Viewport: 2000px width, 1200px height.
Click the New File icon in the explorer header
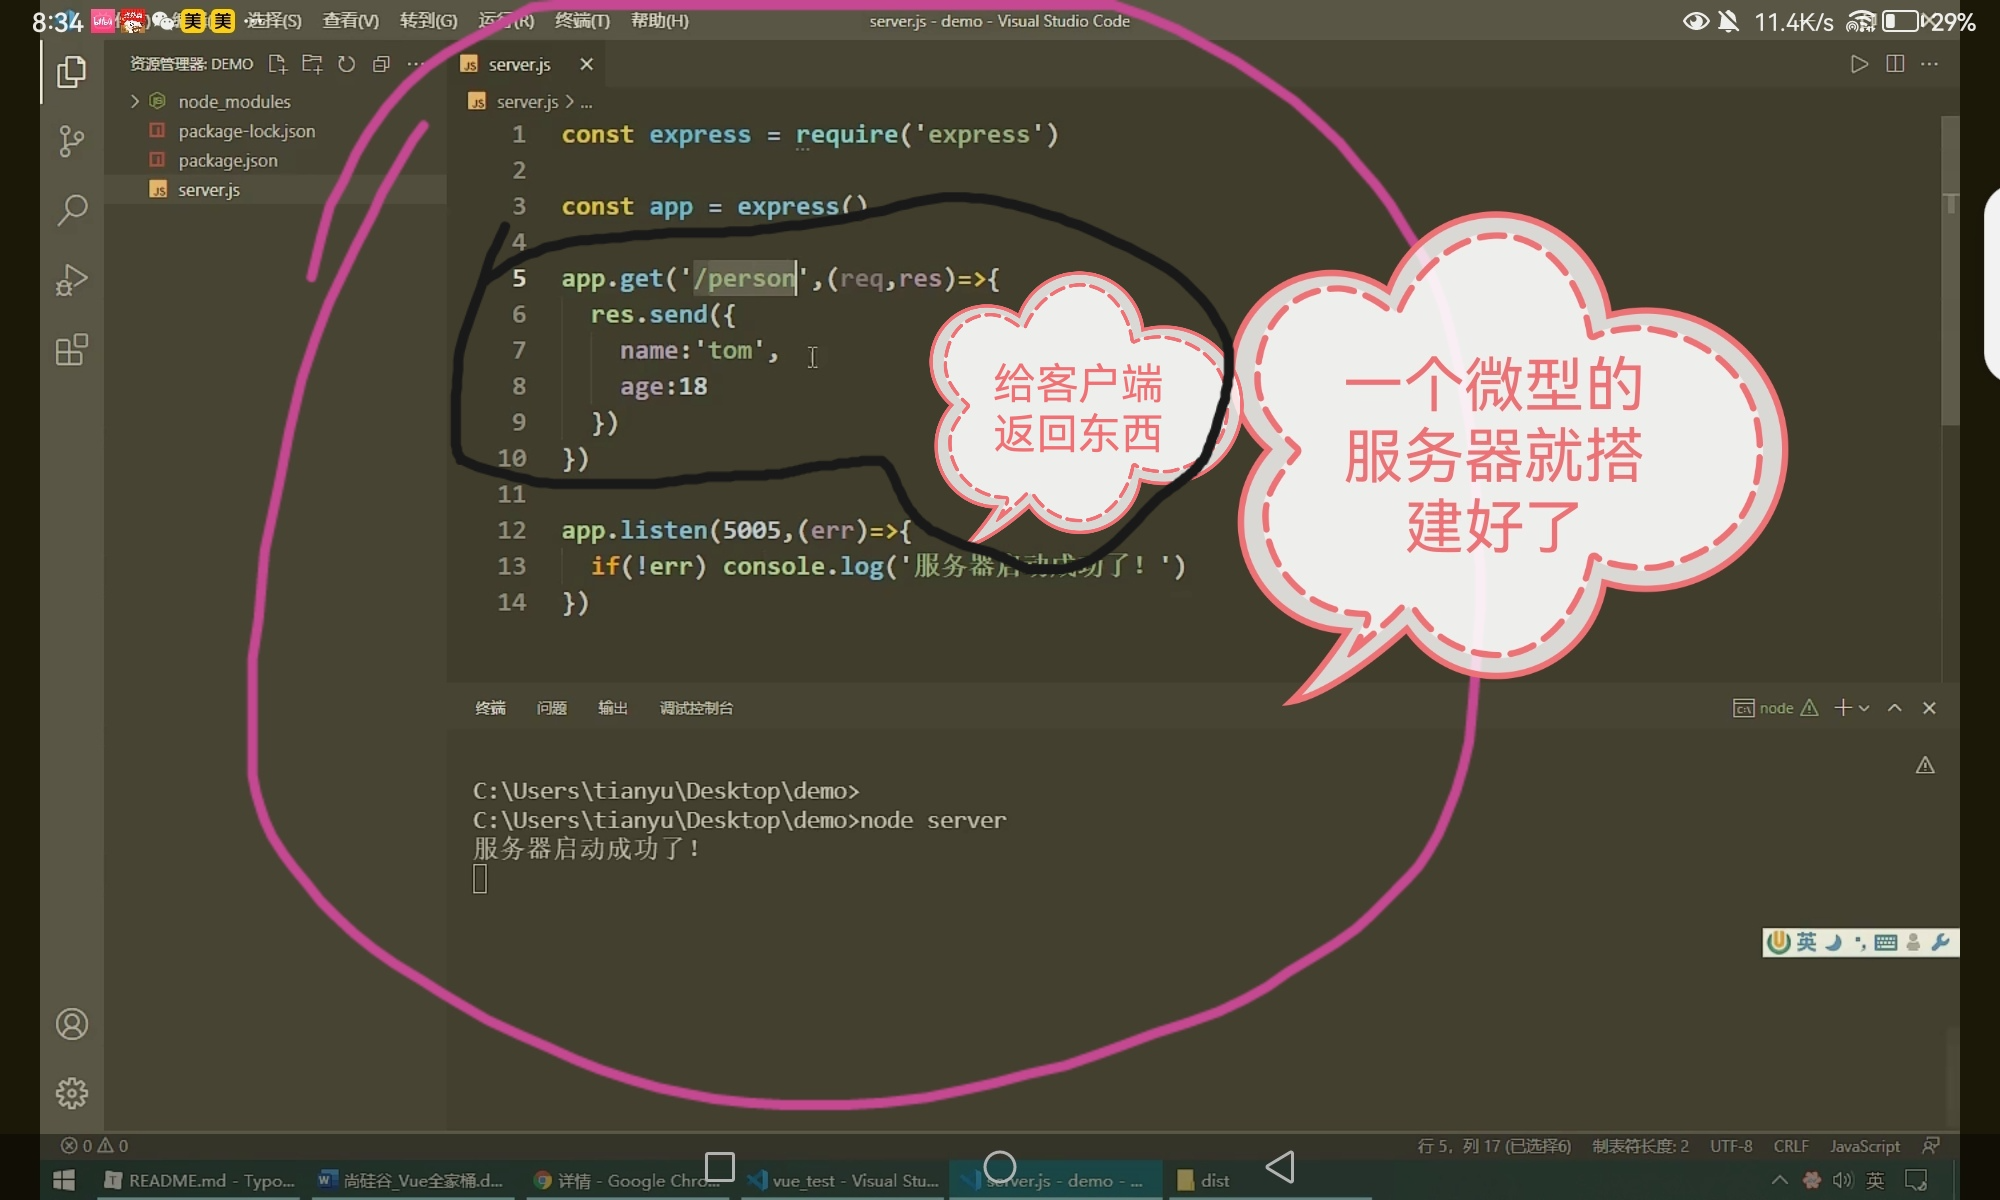(277, 64)
